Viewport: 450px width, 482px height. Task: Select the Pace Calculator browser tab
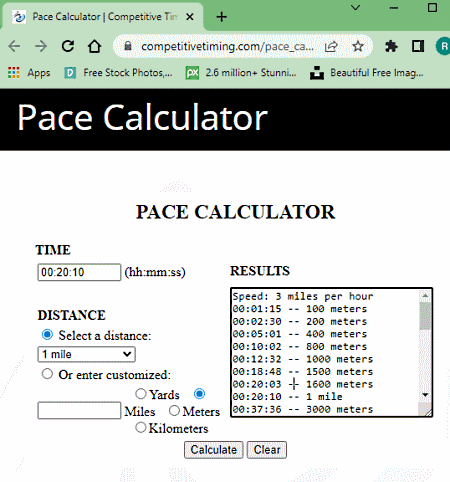point(103,17)
